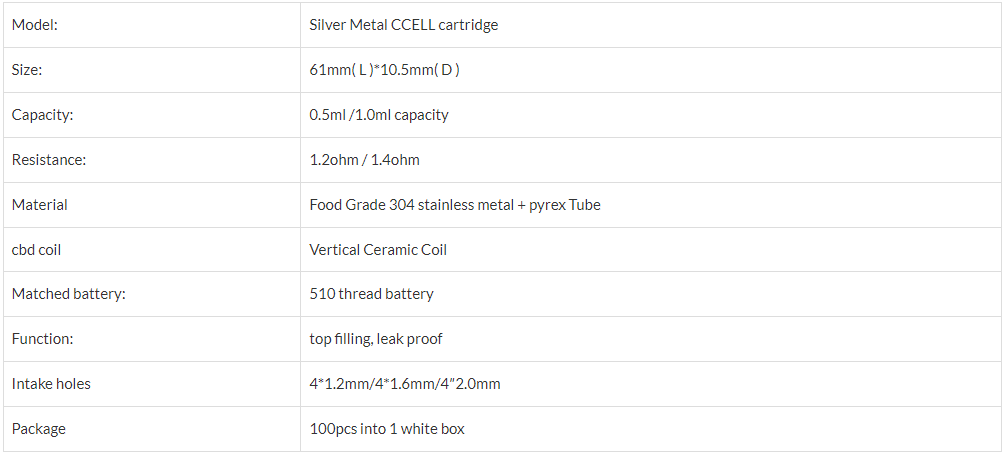Click the 'Vertical Ceramic Coil' value
Viewport: 1004px width, 454px height.
(x=378, y=249)
